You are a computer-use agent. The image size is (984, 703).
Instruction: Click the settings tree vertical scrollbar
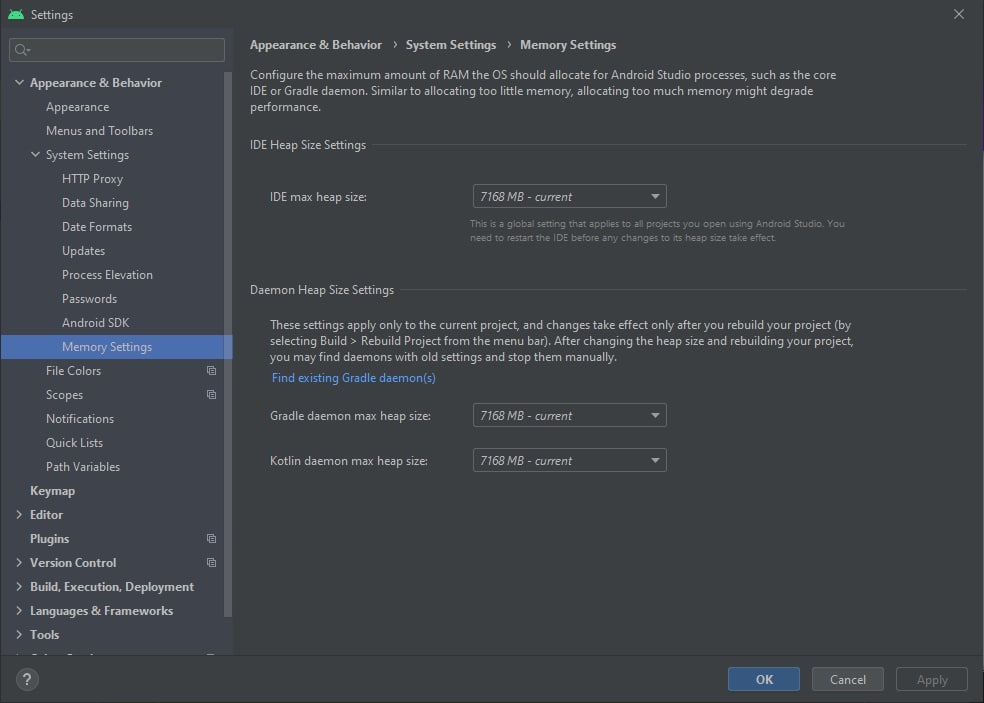point(228,344)
